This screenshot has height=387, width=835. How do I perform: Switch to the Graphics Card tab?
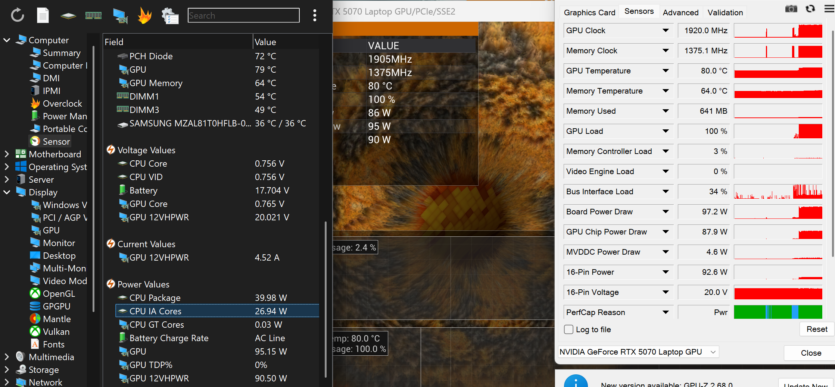[x=589, y=12]
